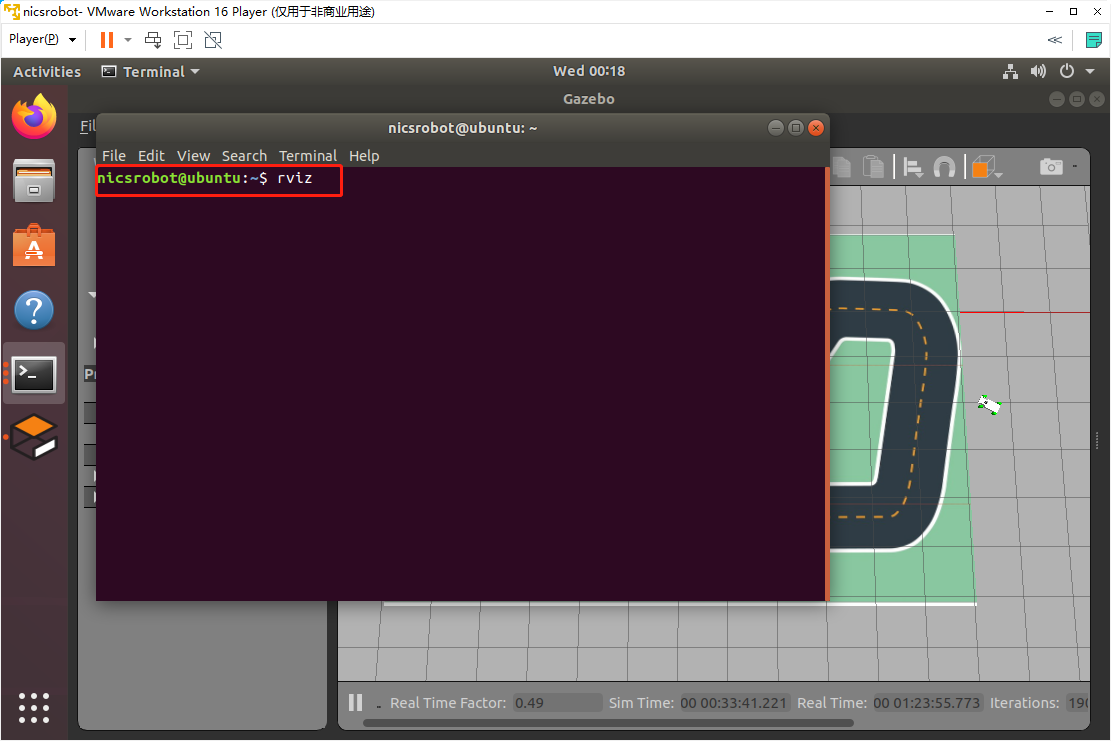Click the Real Time Factor value 0.49
Image resolution: width=1111 pixels, height=741 pixels.
pos(558,703)
